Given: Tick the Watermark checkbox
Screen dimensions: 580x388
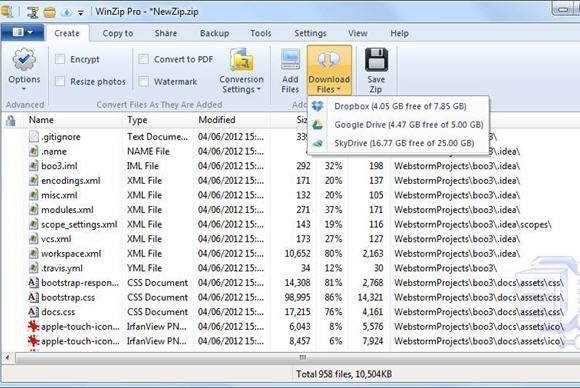Looking at the screenshot, I should [x=144, y=81].
